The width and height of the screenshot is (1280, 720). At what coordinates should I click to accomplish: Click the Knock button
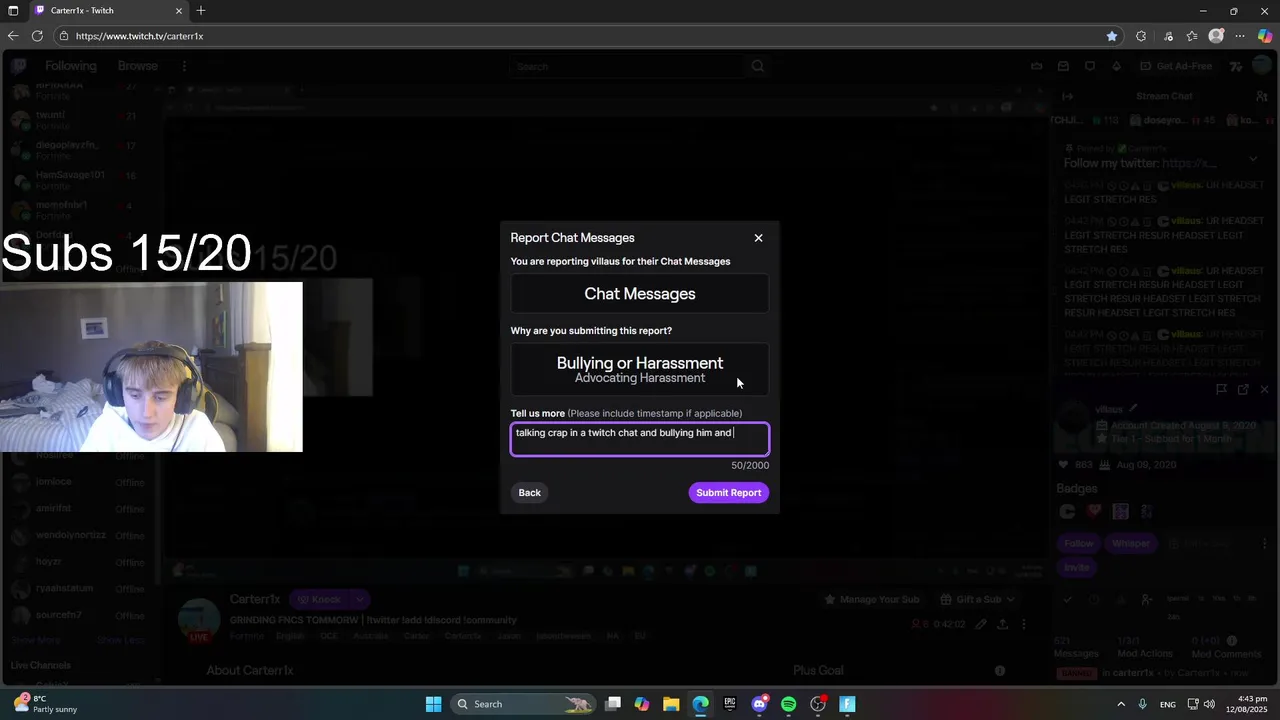[318, 599]
